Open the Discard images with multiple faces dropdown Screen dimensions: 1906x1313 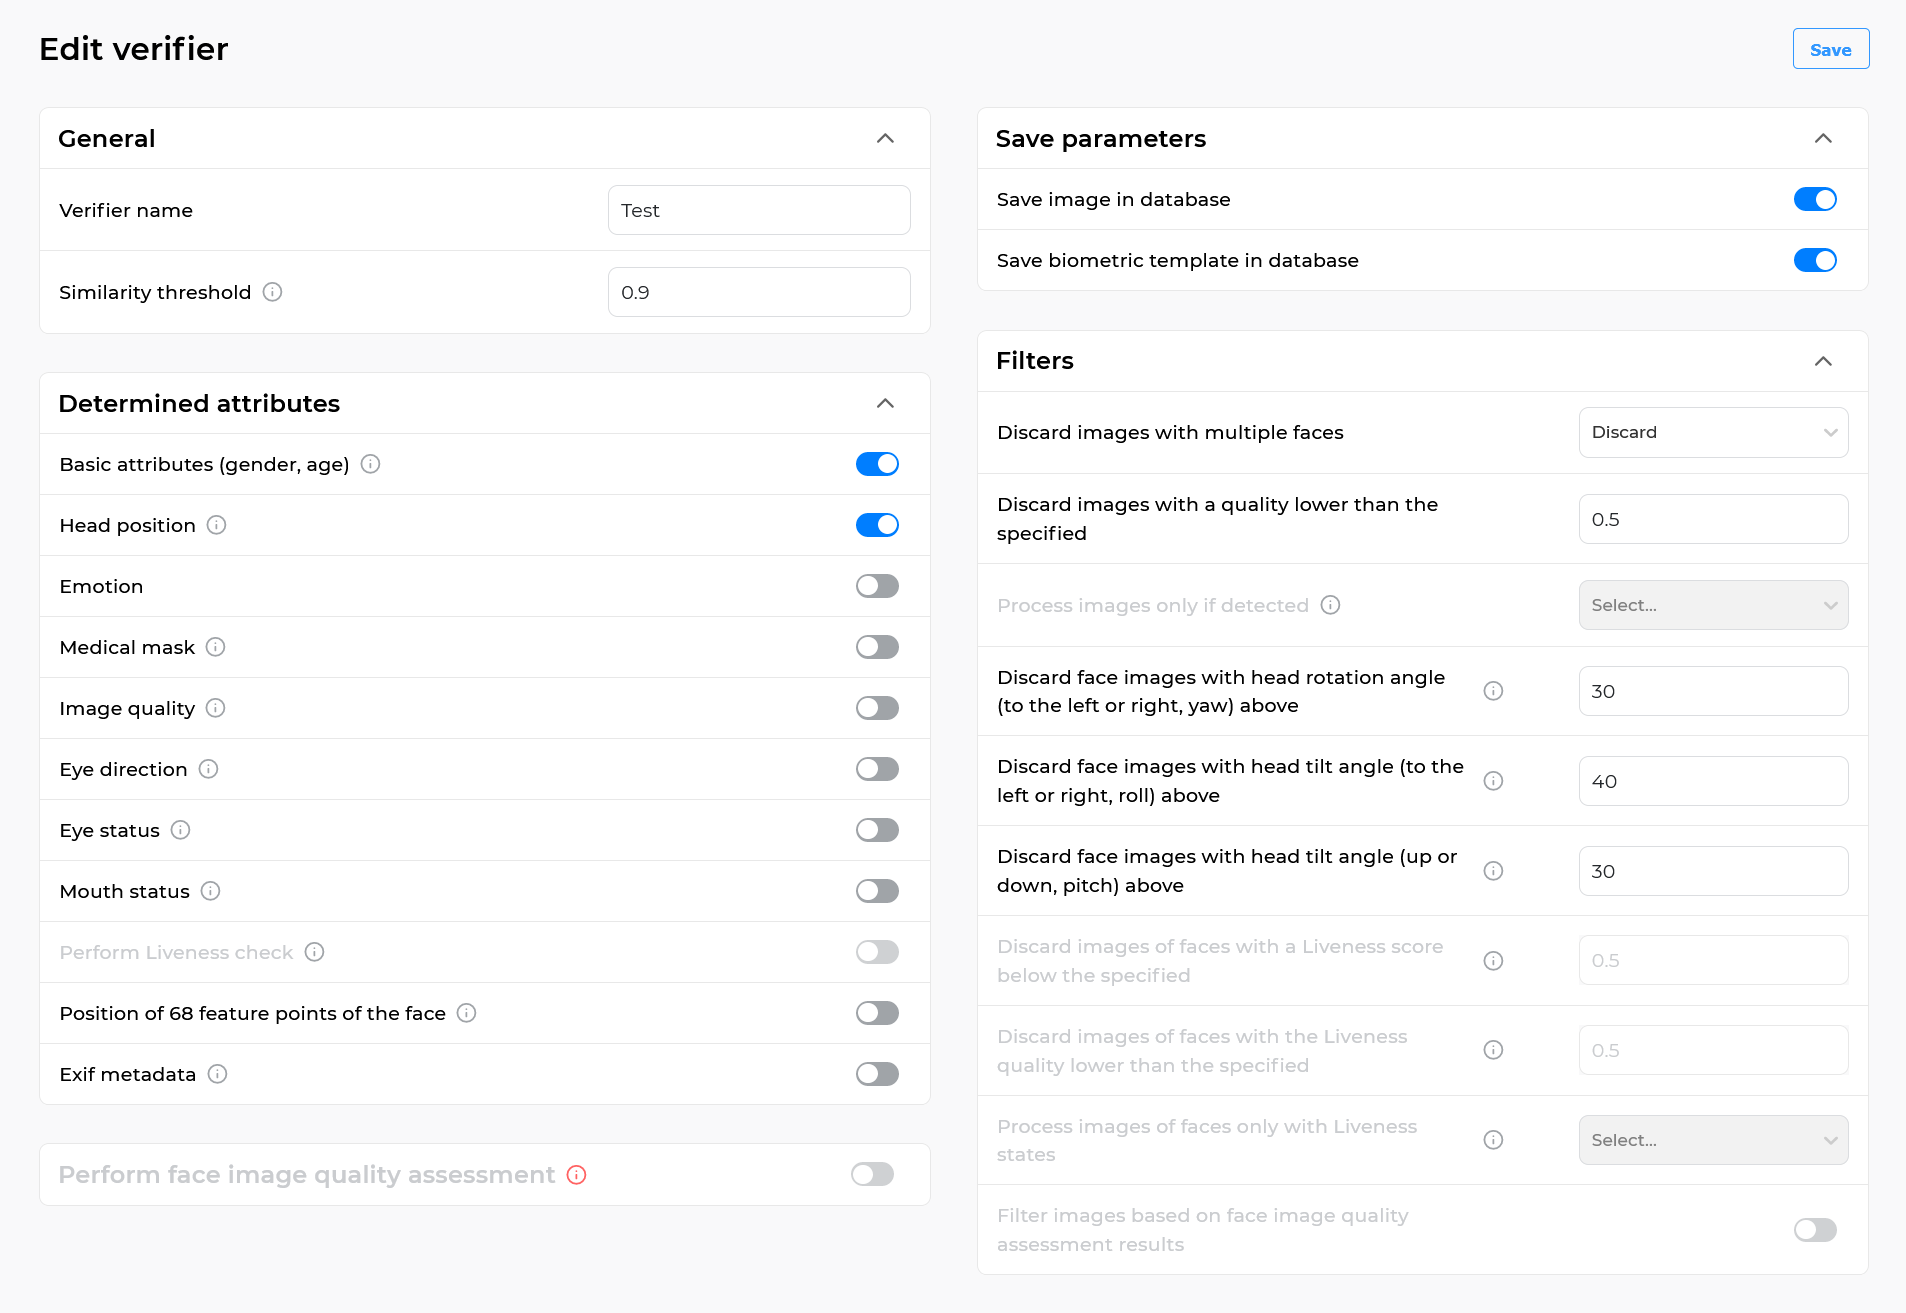coord(1713,432)
